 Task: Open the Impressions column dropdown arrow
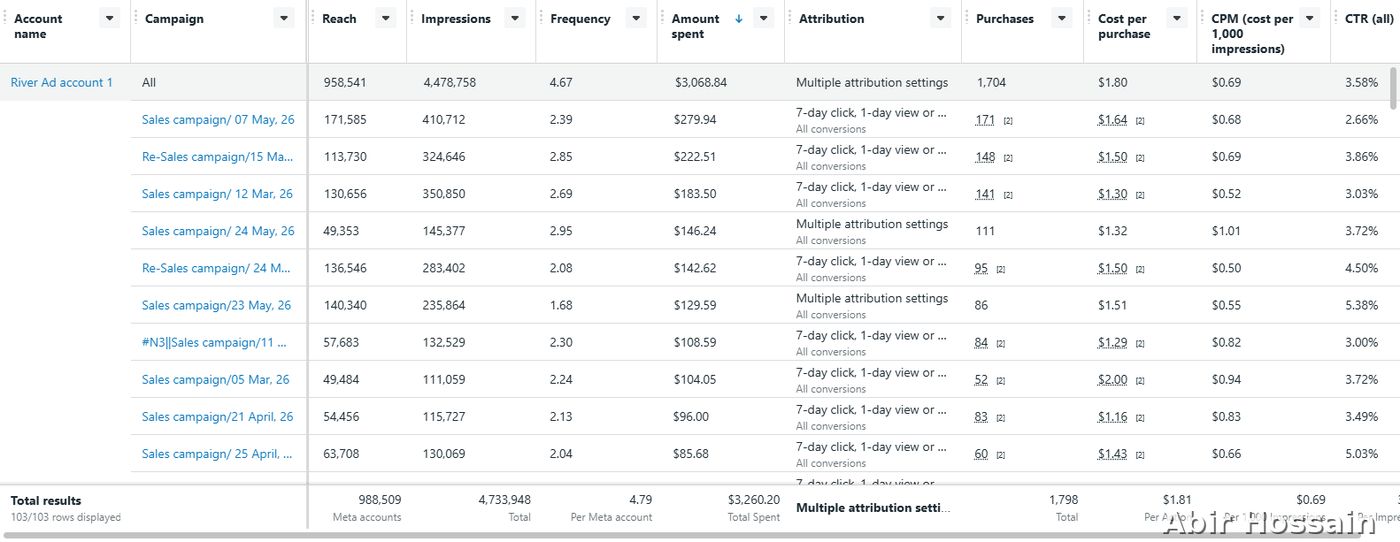(x=514, y=18)
